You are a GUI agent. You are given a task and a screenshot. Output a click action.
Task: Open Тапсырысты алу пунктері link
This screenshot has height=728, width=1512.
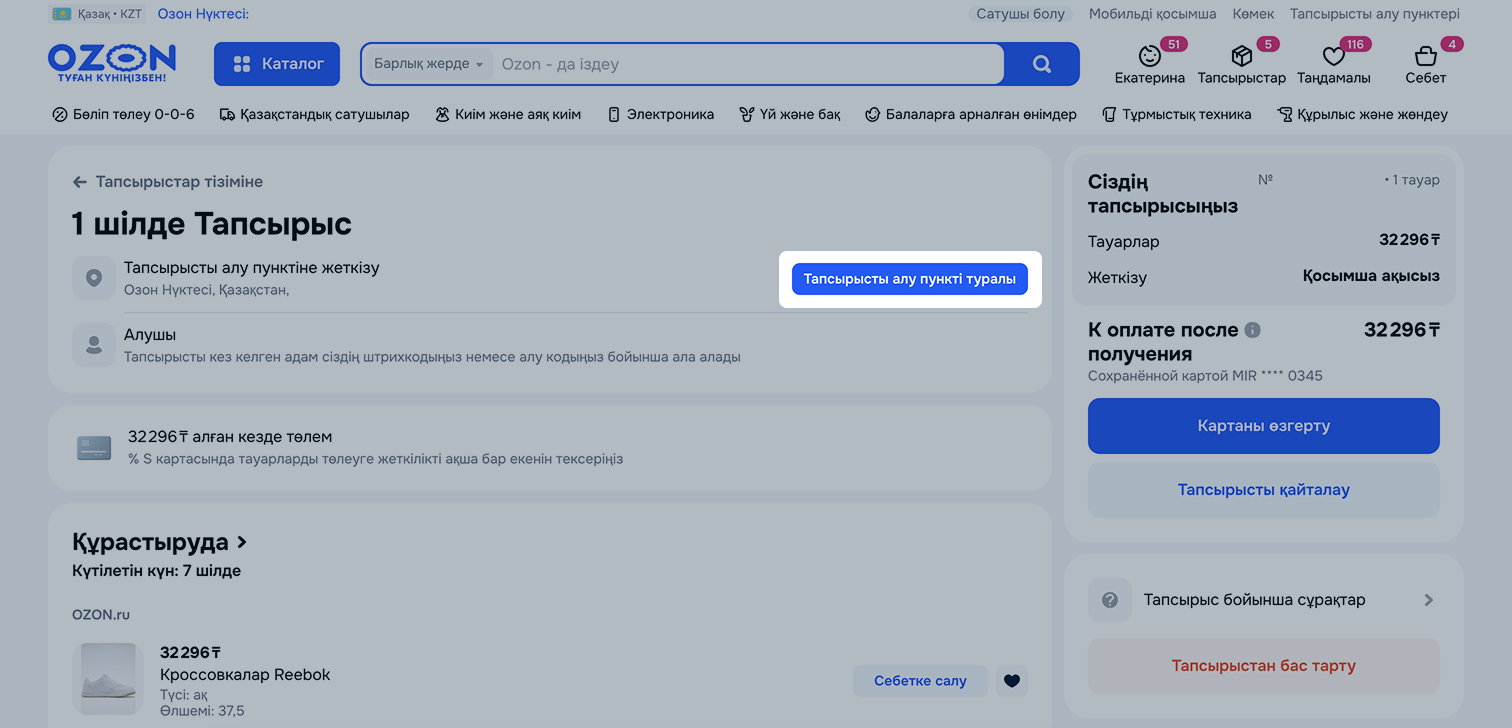click(1375, 14)
